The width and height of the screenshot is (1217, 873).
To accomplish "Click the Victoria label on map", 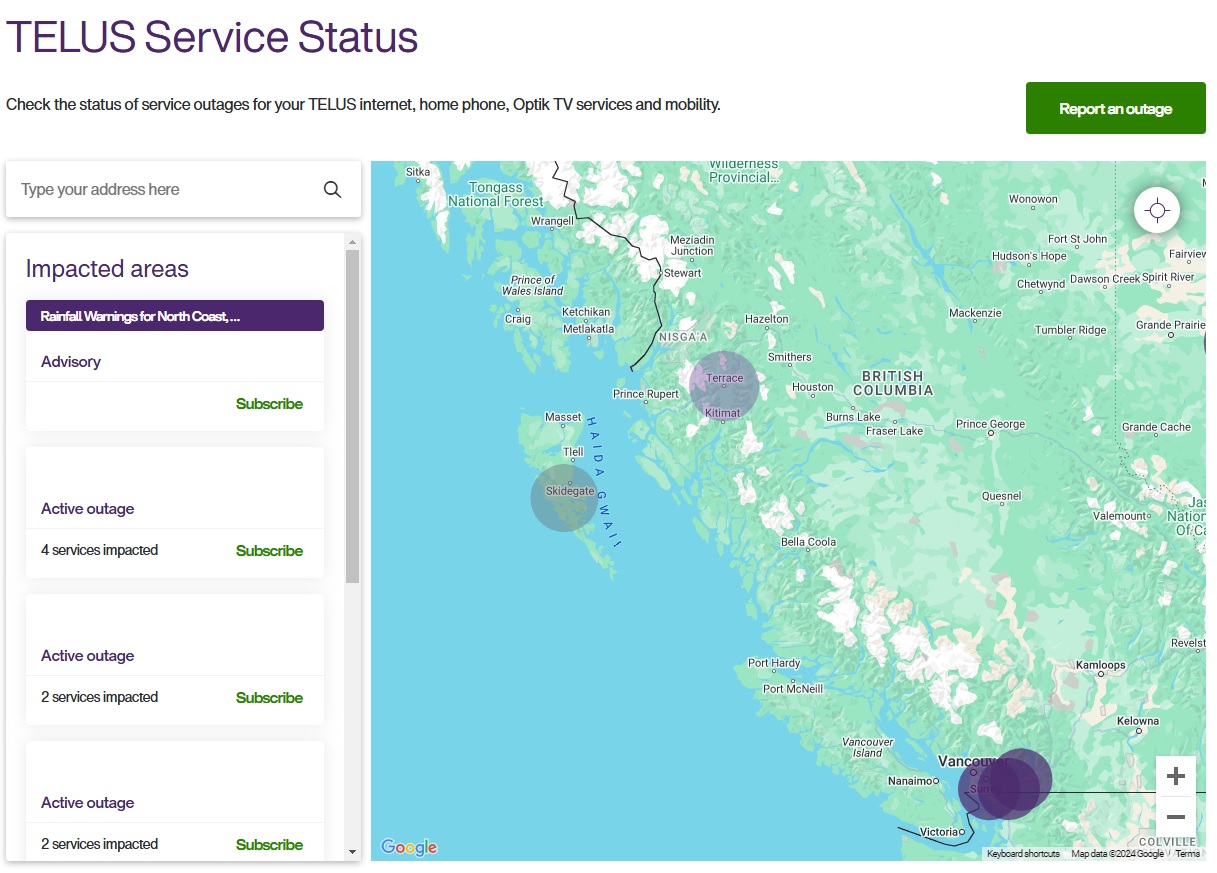I will 938,832.
